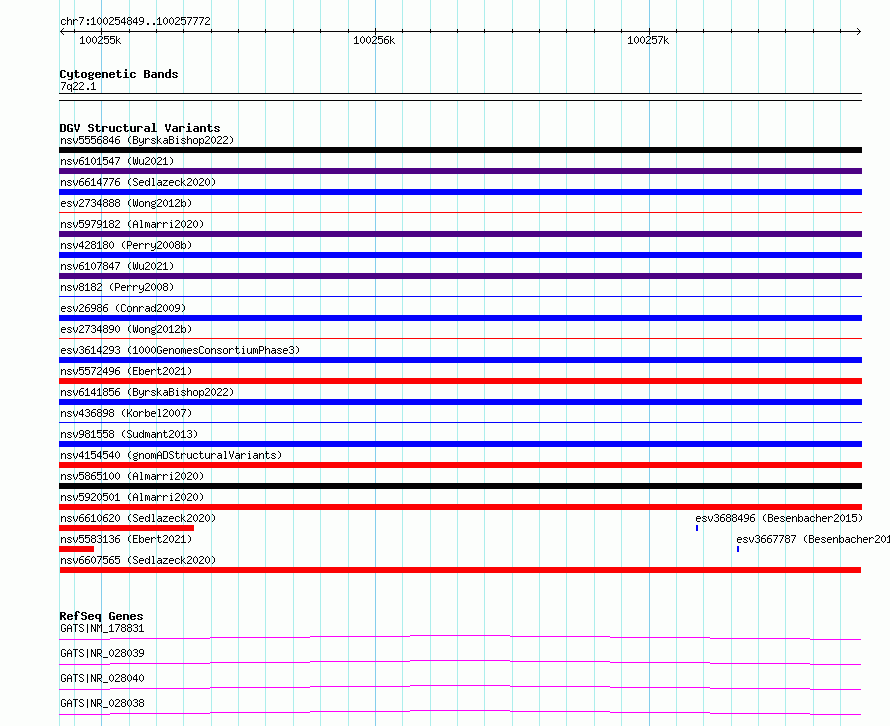Click the short red nsv5583136 variant bar
The image size is (890, 726).
(77, 549)
